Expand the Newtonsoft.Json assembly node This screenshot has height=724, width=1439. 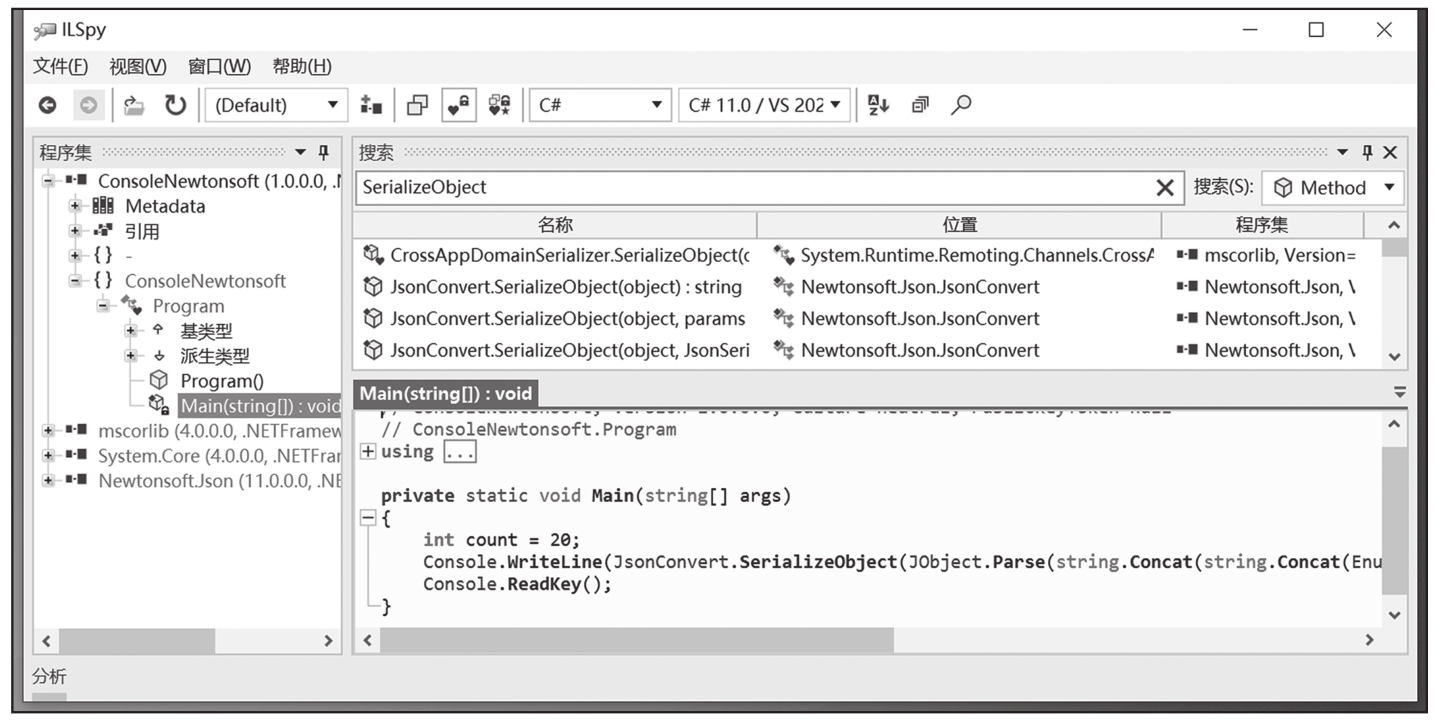pyautogui.click(x=49, y=480)
